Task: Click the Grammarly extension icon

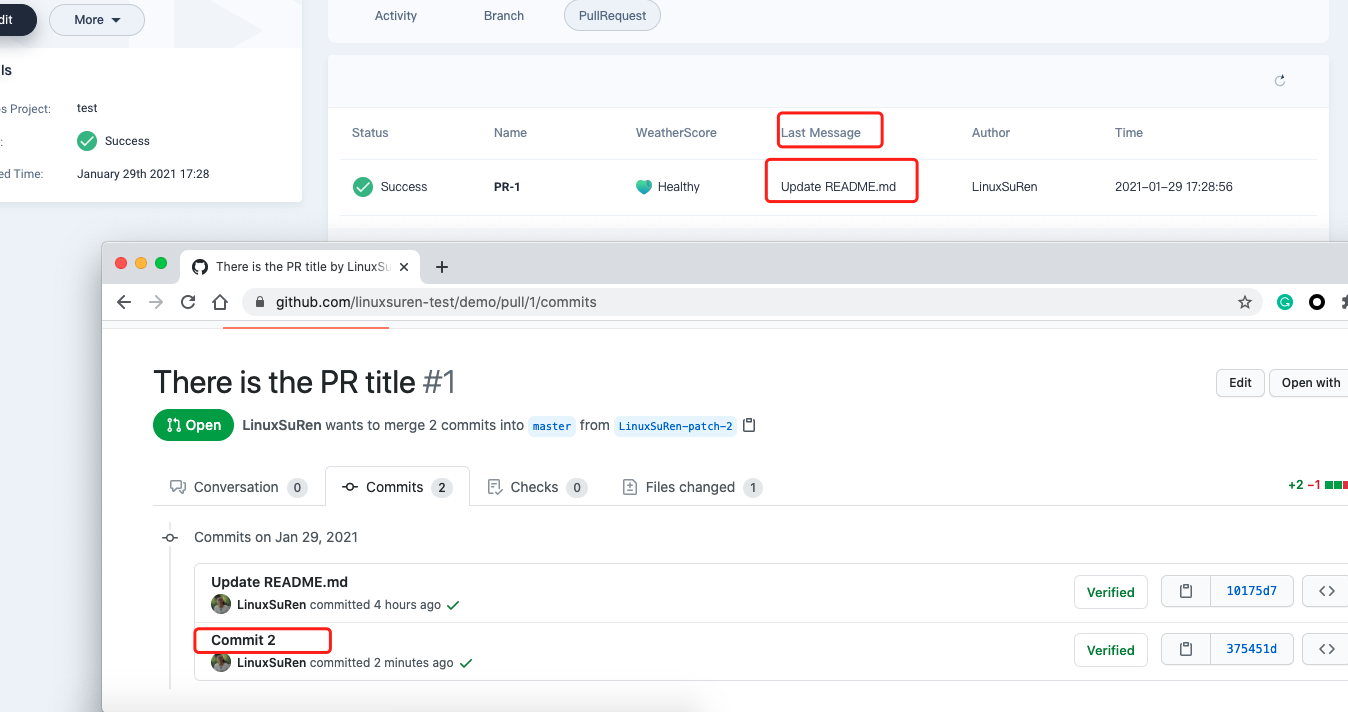Action: pos(1285,302)
